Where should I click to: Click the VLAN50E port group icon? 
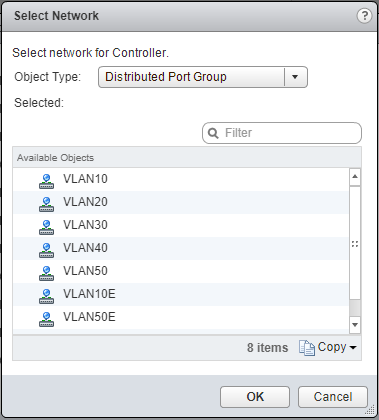point(46,318)
